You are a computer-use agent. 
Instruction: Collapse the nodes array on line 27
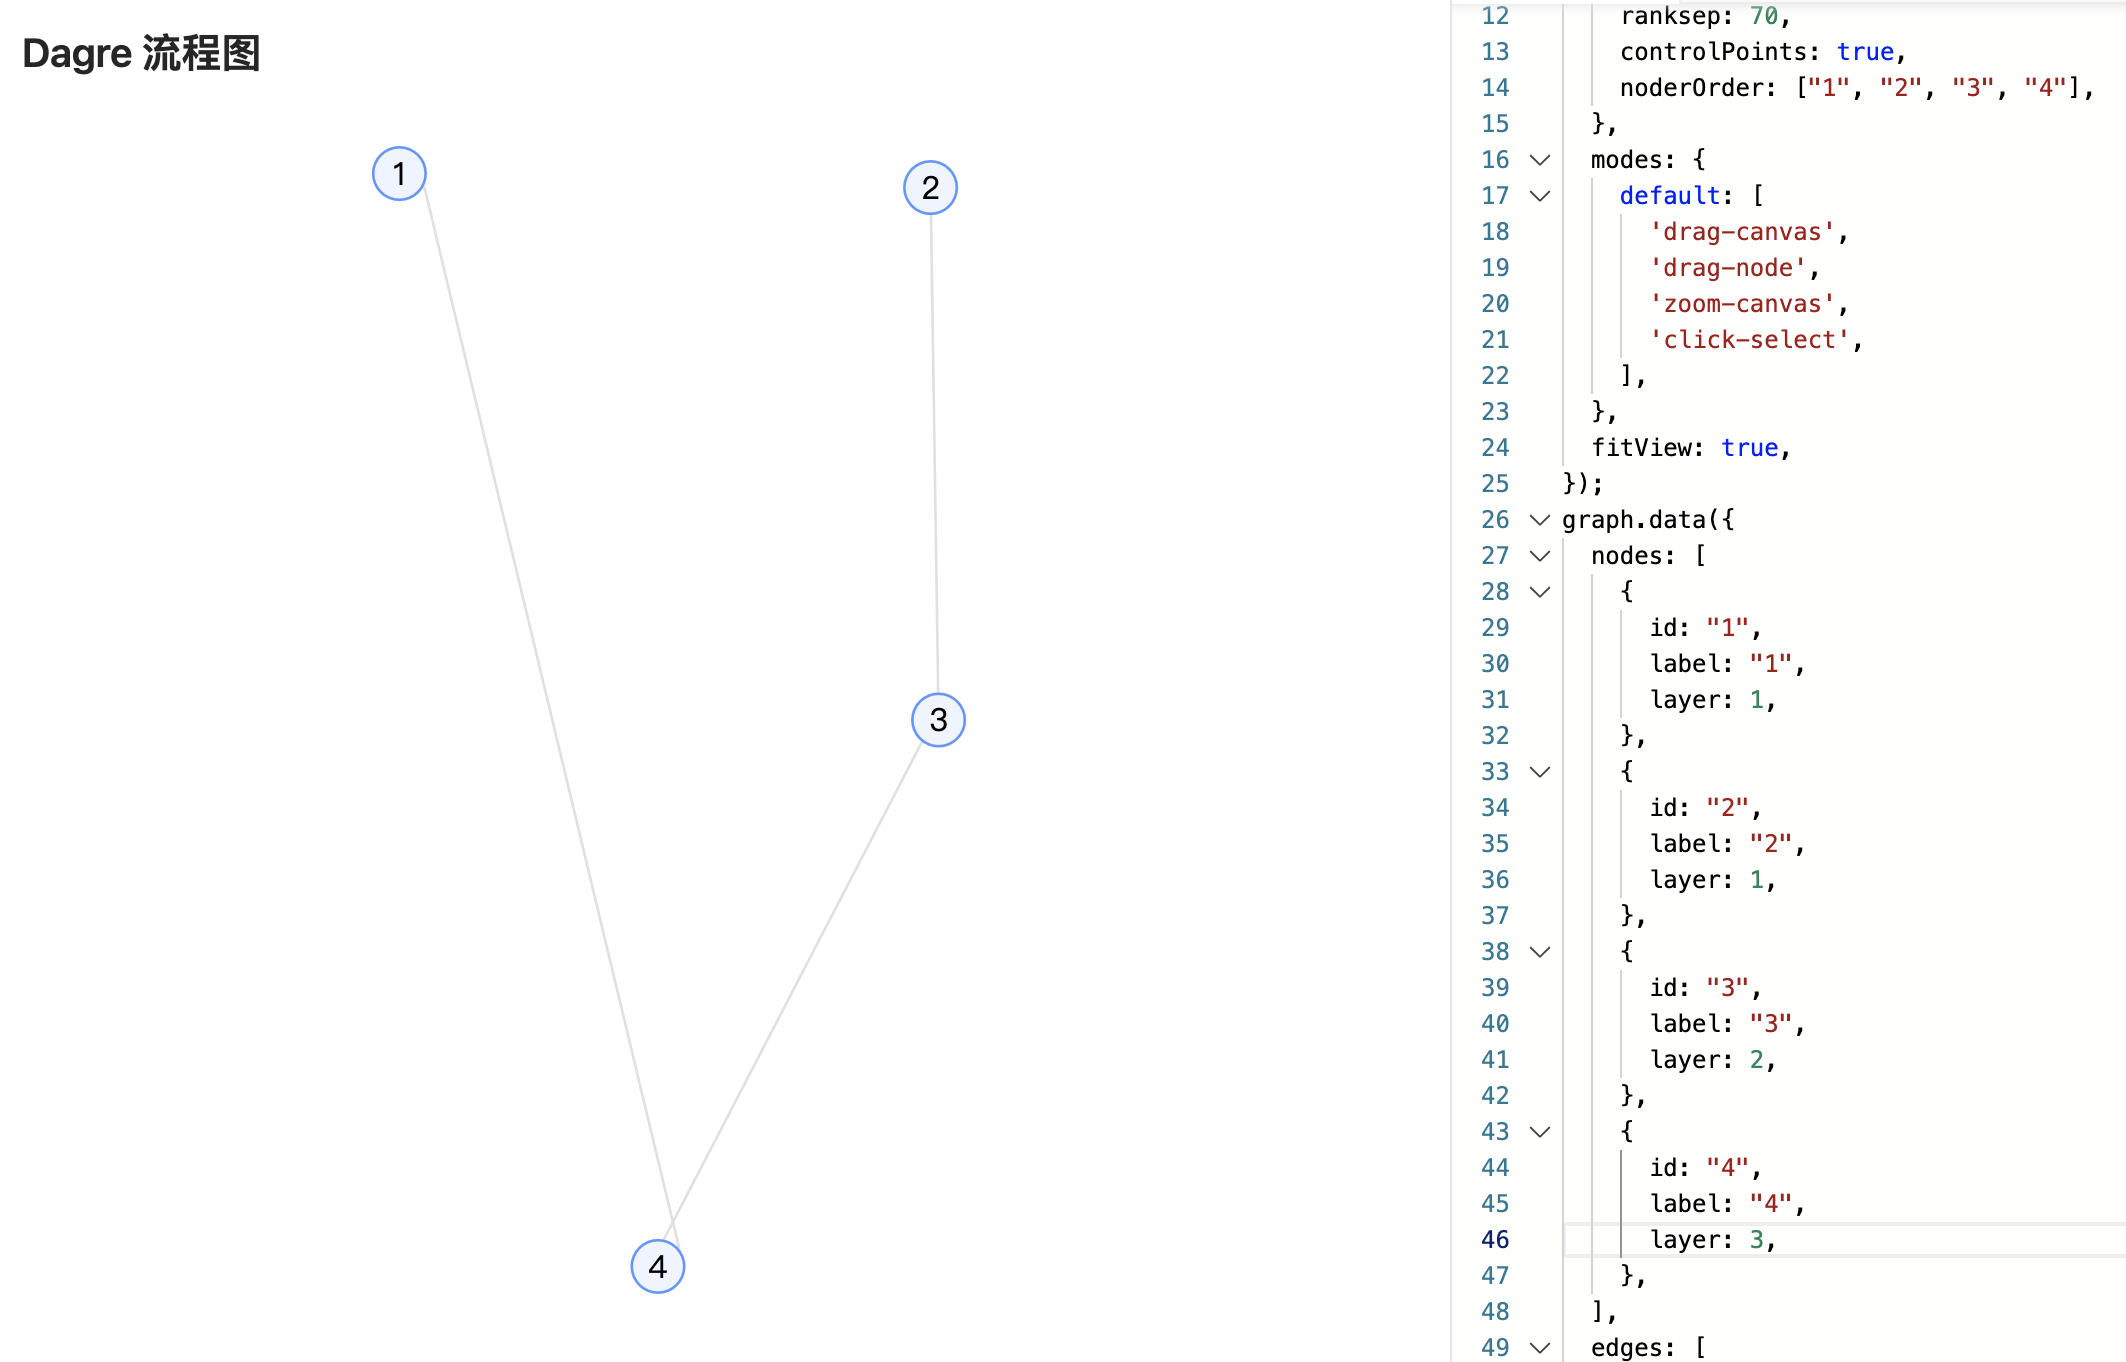point(1540,556)
